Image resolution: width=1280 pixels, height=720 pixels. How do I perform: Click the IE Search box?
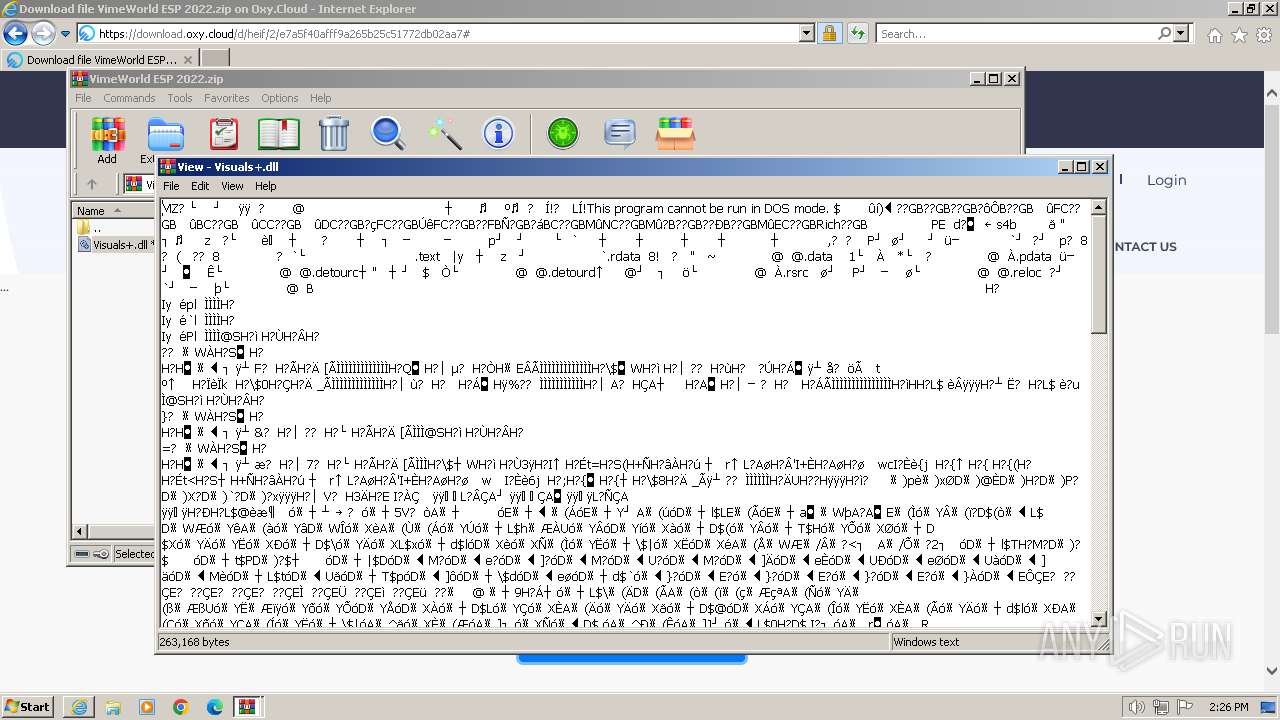1016,33
